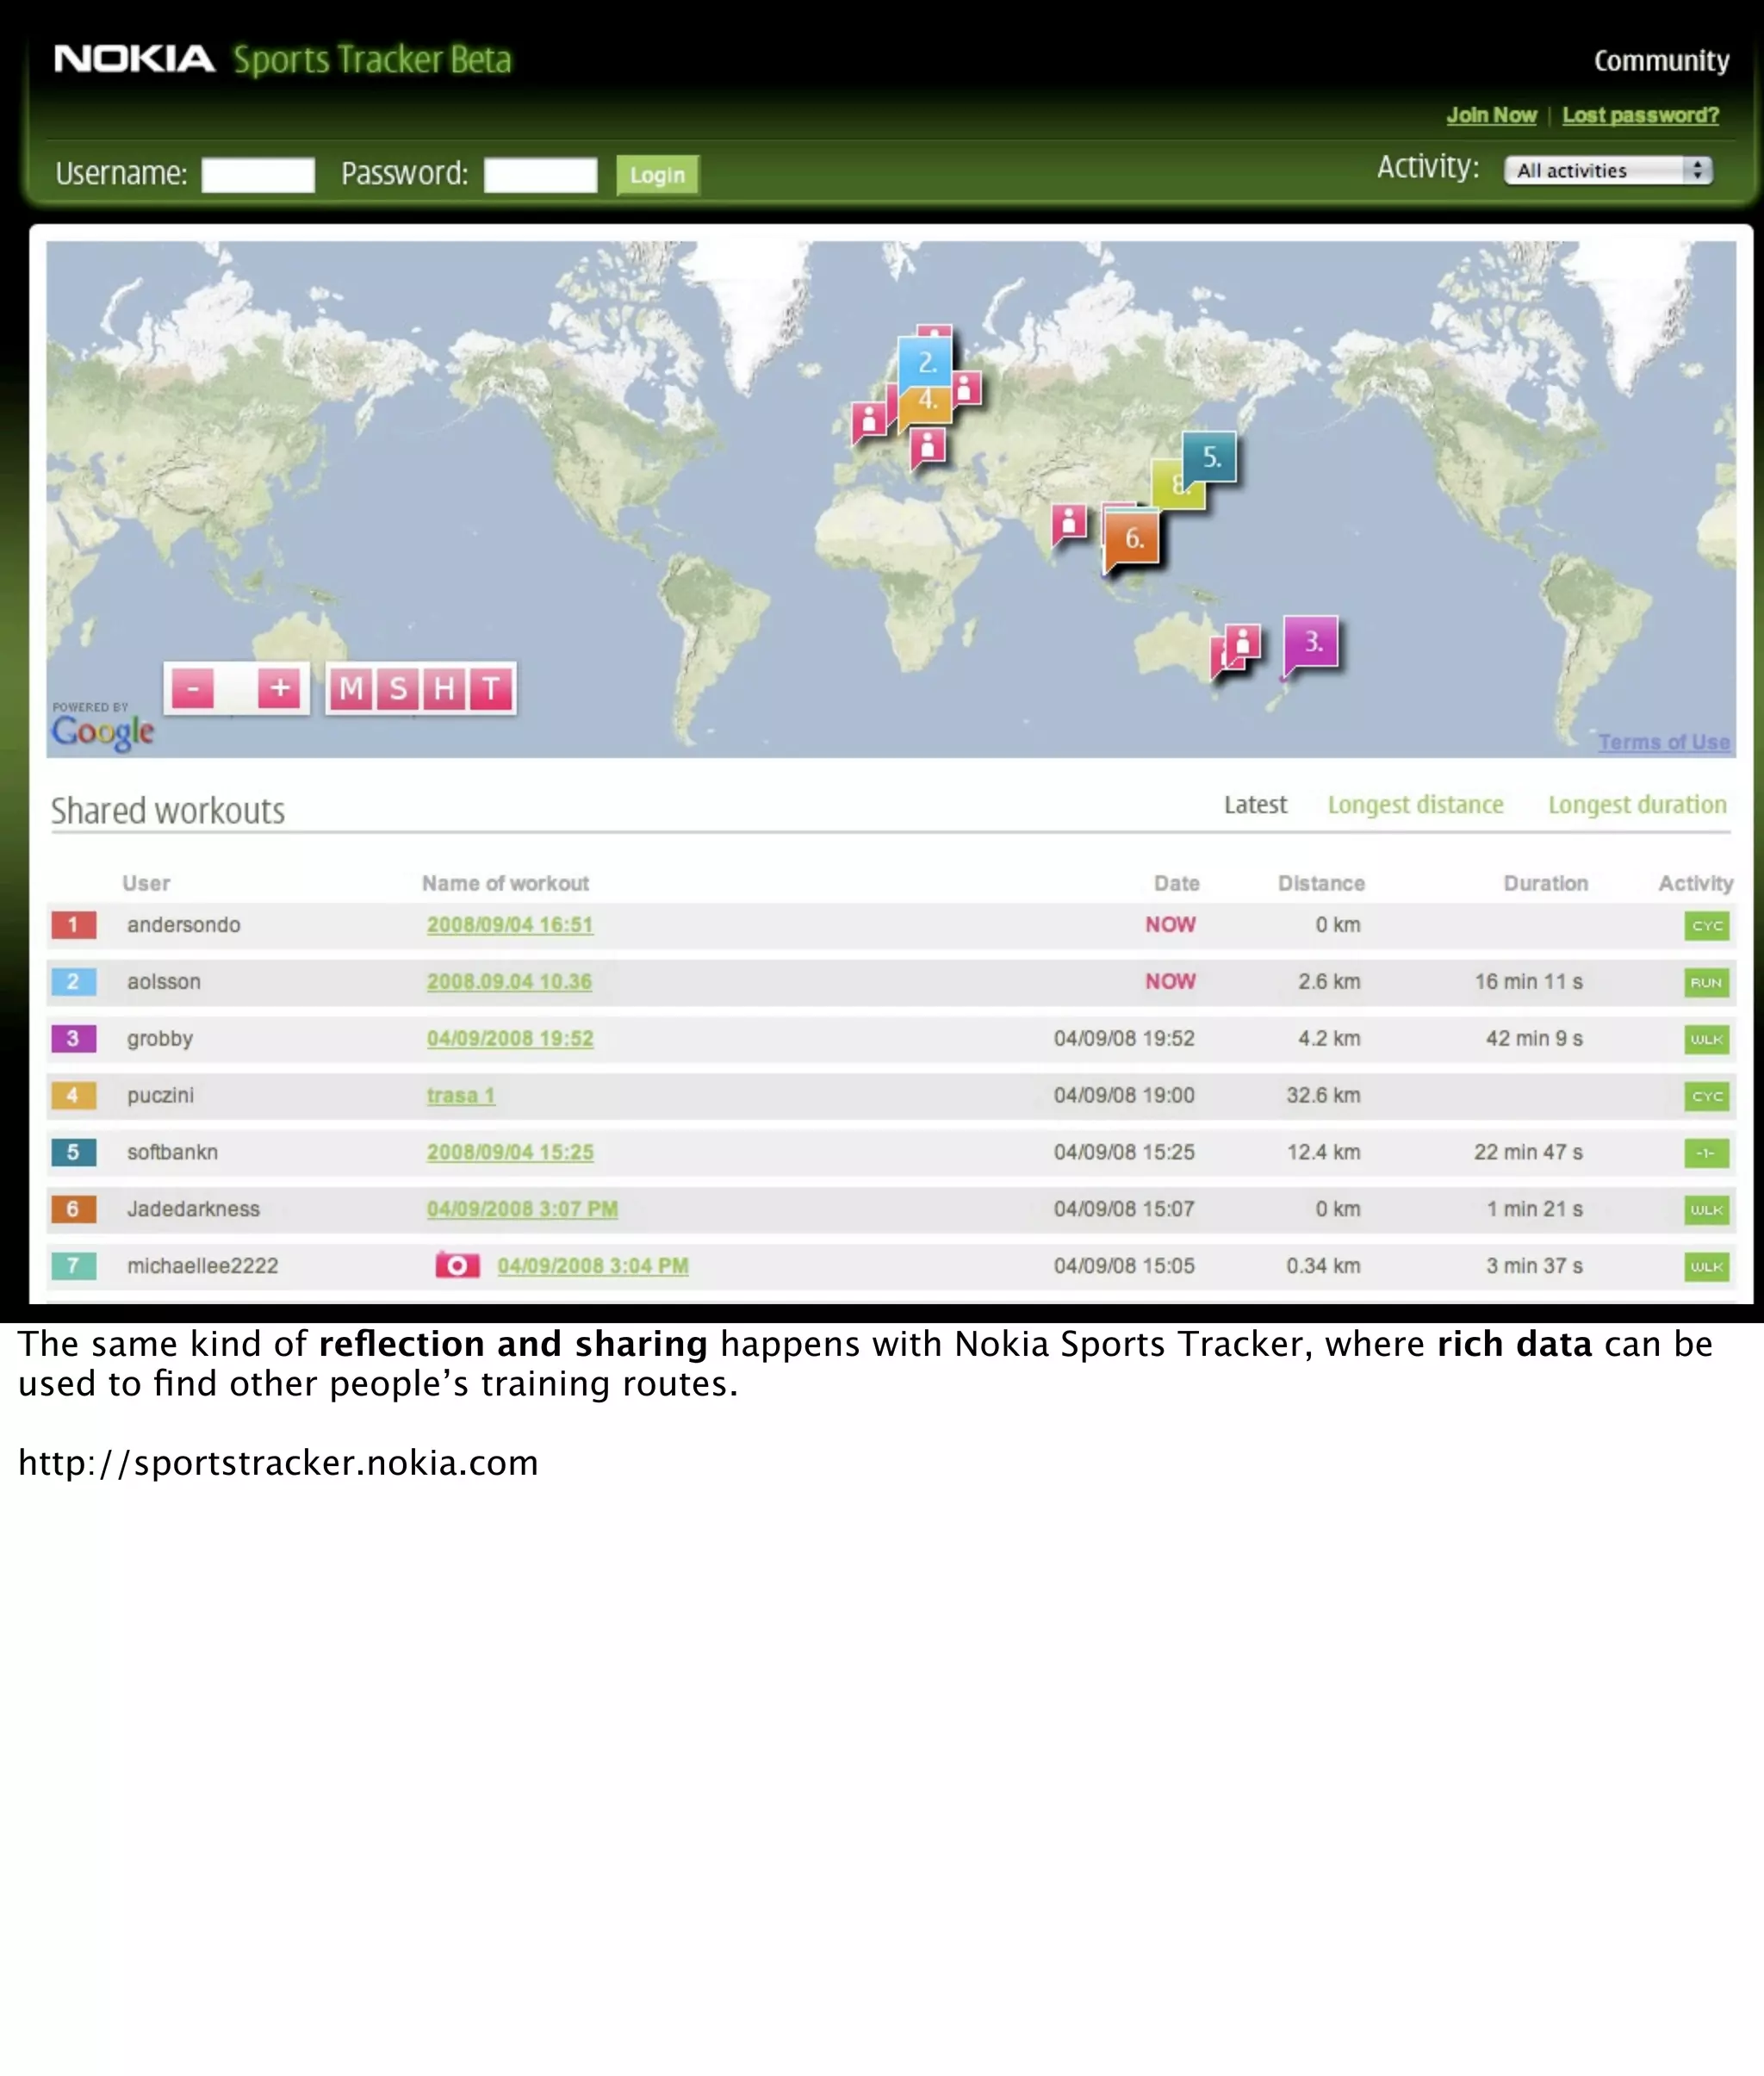Open workout 2008/09/04 15:25 by softbankn
The width and height of the screenshot is (1764, 2076).
(510, 1152)
